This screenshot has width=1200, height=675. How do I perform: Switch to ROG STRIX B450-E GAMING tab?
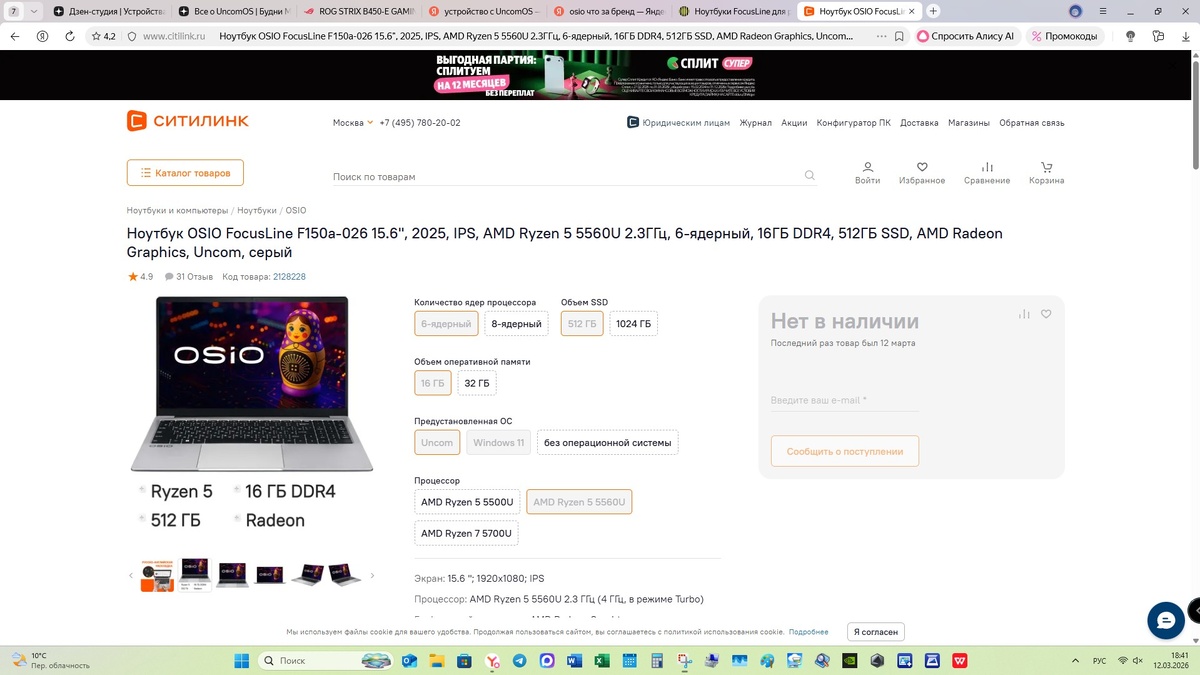(x=359, y=11)
